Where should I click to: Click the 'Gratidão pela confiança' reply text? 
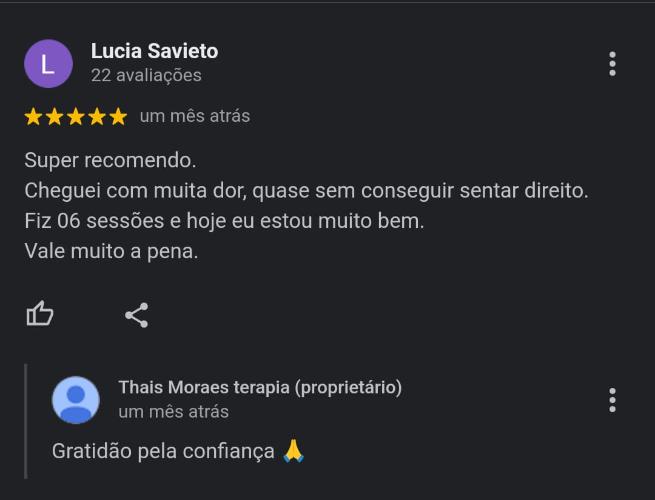[163, 451]
